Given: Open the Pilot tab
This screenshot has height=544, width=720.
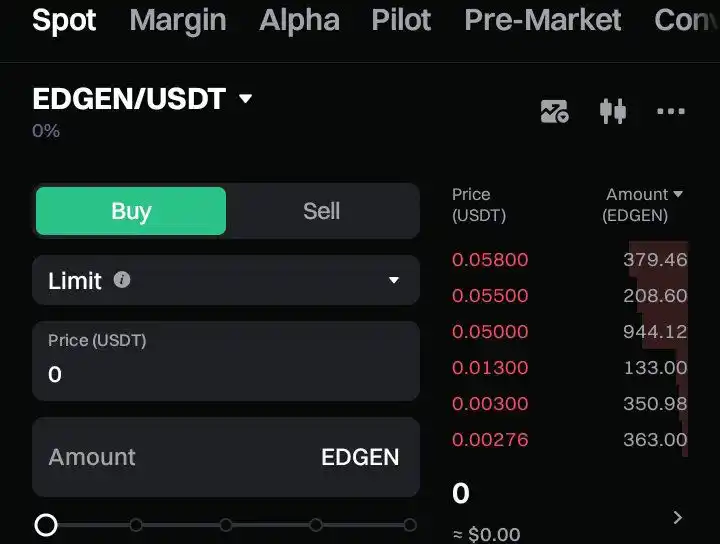Looking at the screenshot, I should (401, 20).
